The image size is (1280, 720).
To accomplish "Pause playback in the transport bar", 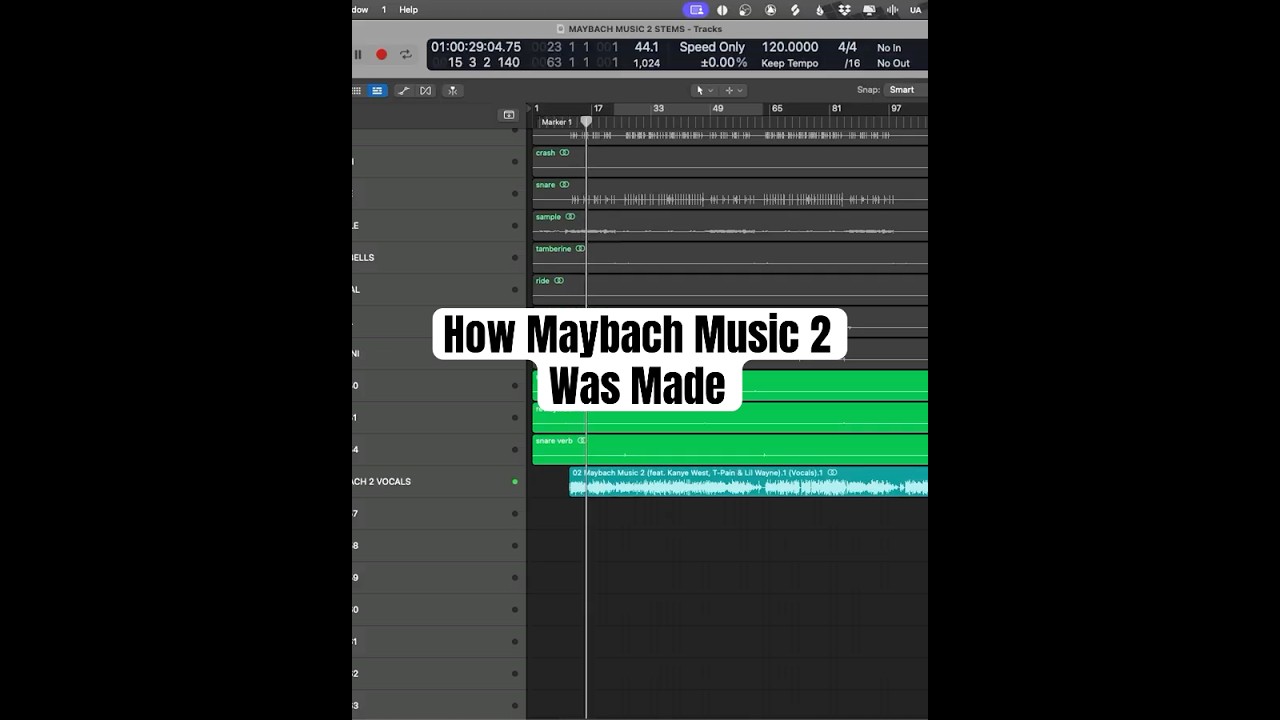I will pyautogui.click(x=358, y=55).
